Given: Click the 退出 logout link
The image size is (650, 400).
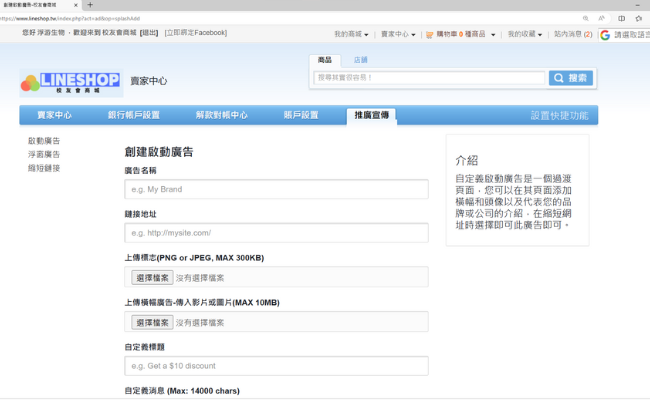Looking at the screenshot, I should pos(149,33).
